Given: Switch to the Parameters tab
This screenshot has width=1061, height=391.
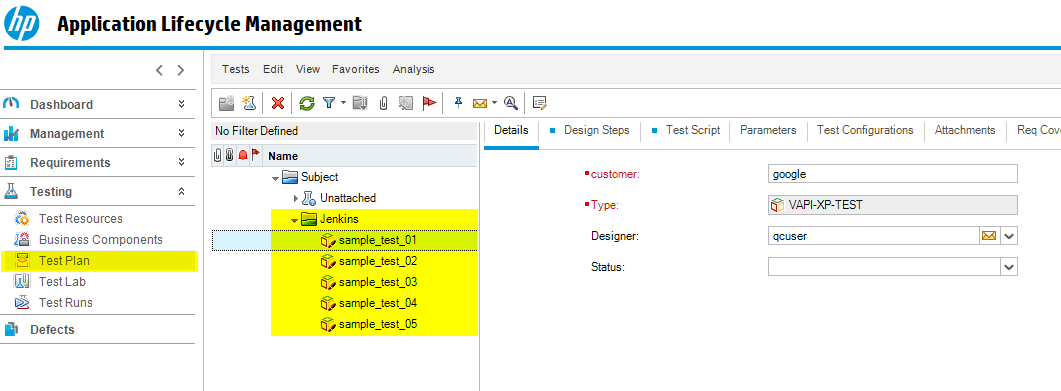Looking at the screenshot, I should click(x=768, y=130).
